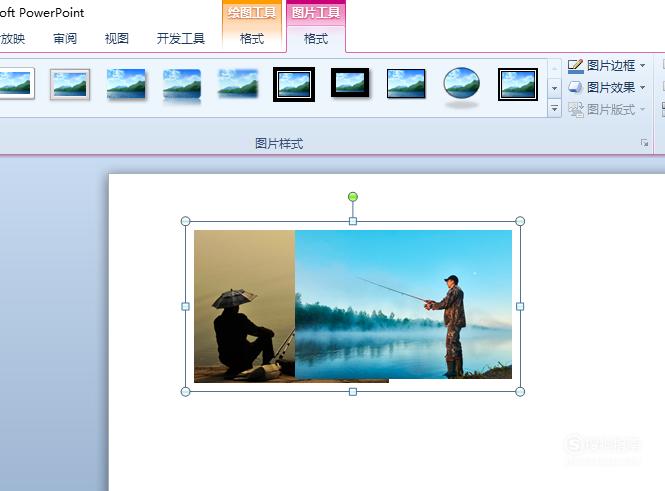Apply the thick black matte frame style
Image resolution: width=665 pixels, height=491 pixels.
pyautogui.click(x=350, y=83)
